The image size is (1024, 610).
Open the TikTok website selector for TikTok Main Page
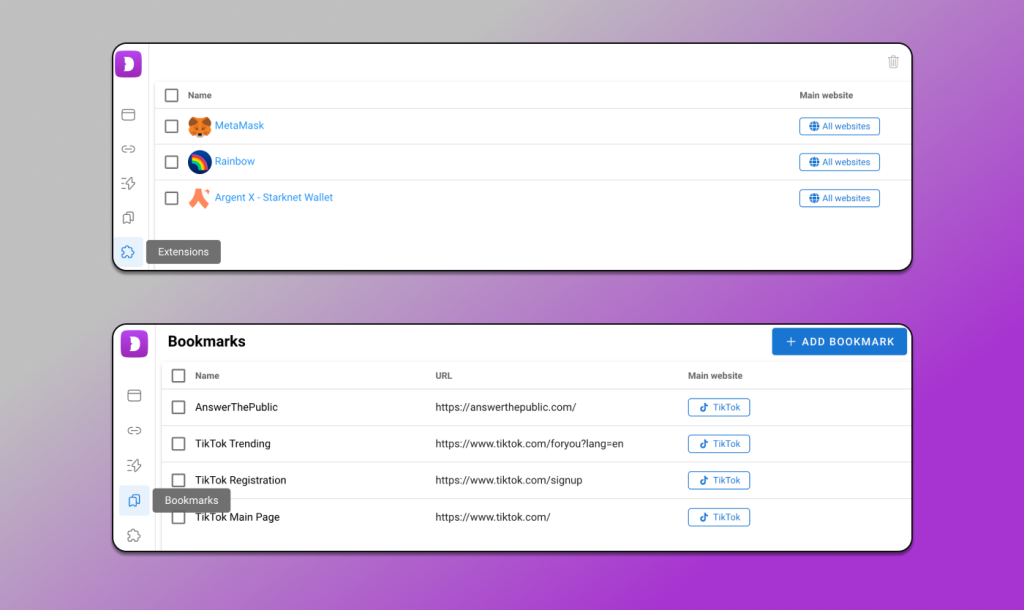point(718,517)
